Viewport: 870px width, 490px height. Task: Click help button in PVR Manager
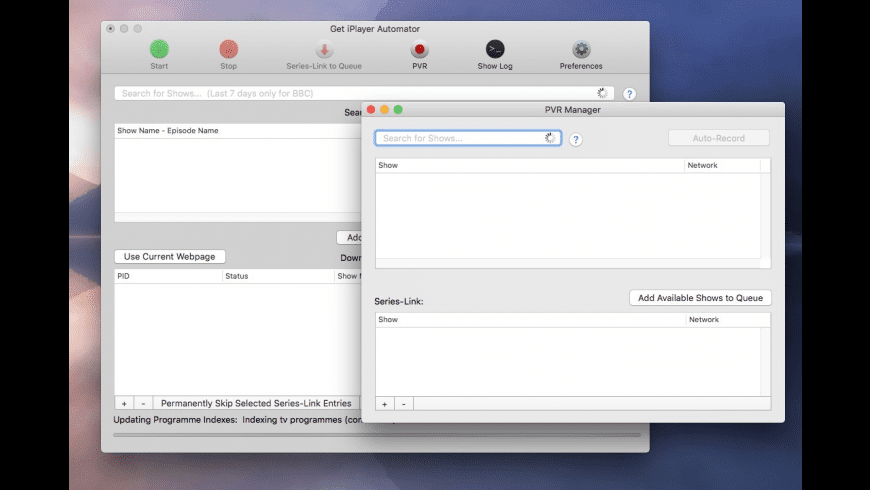[576, 139]
